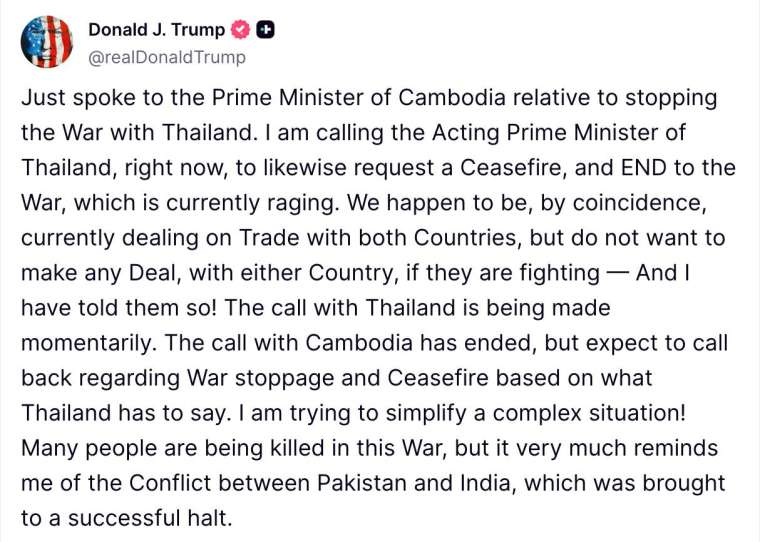
Task: Click the black plus badge icon
Action: coord(265,30)
